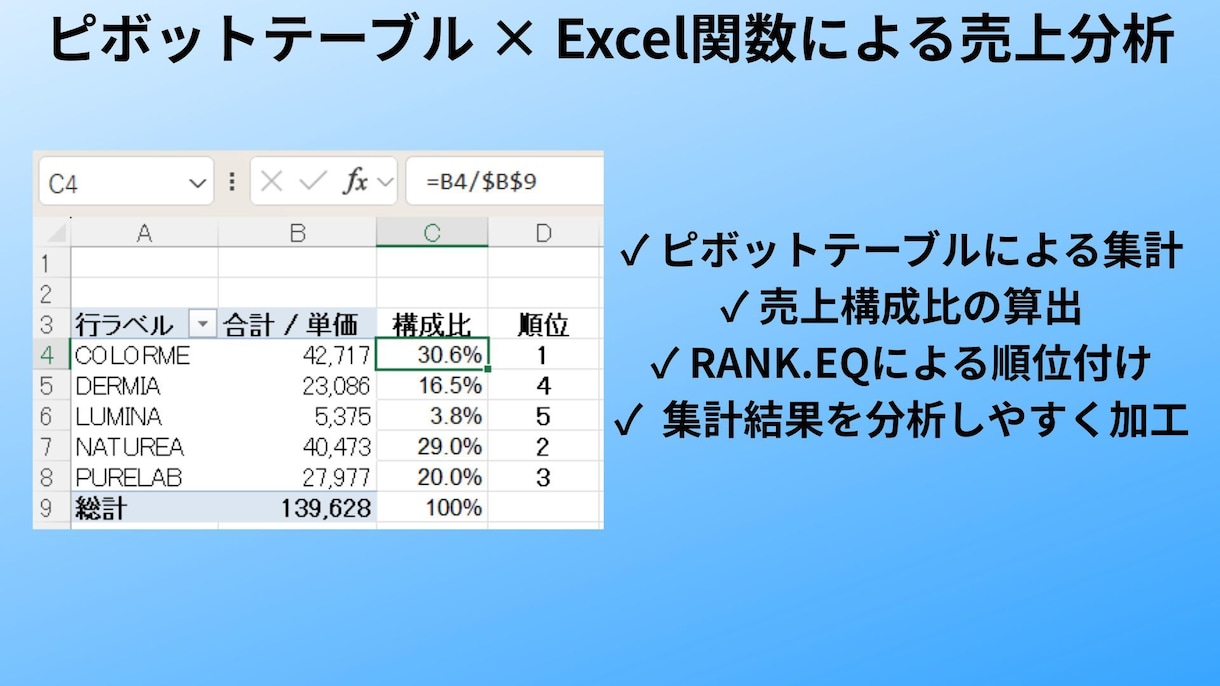Click the three-dot handle beside Name Box
The image size is (1220, 686).
[232, 182]
